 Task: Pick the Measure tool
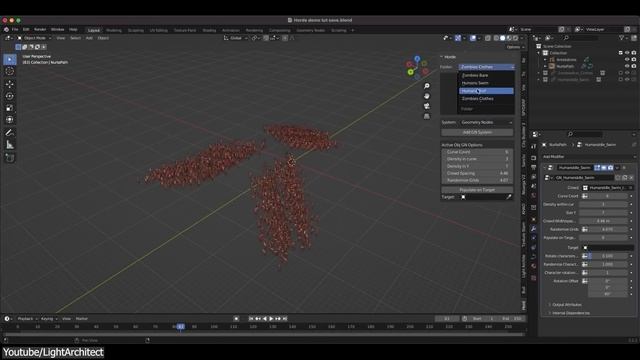pos(10,144)
